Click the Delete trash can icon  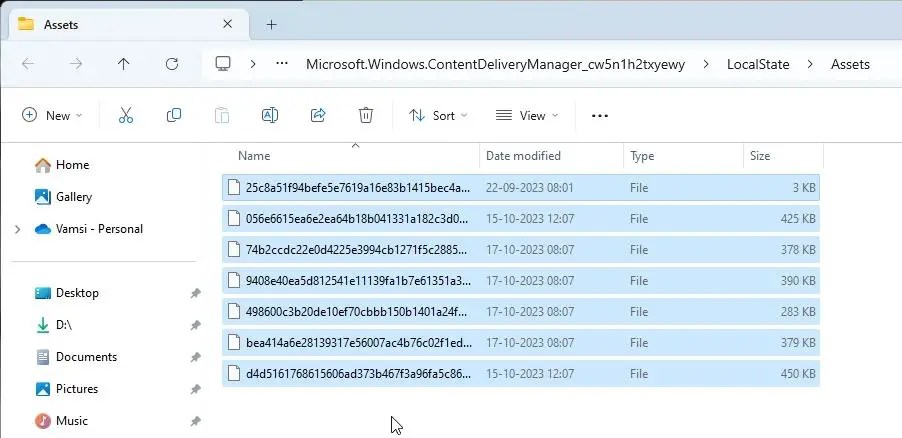[366, 115]
